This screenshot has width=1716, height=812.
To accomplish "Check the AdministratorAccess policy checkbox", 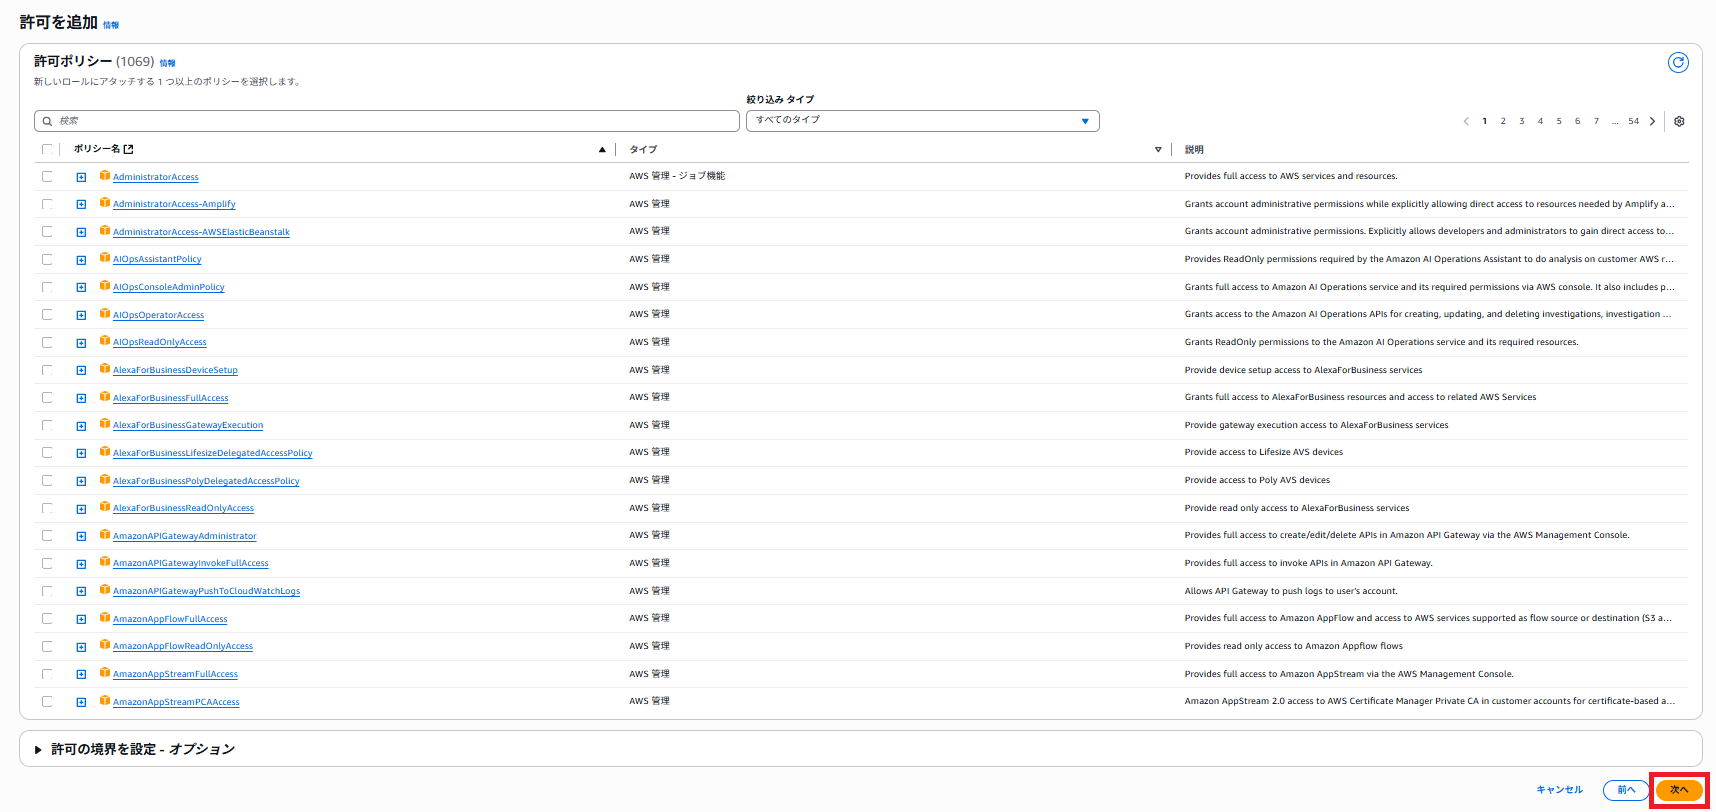I will point(47,176).
